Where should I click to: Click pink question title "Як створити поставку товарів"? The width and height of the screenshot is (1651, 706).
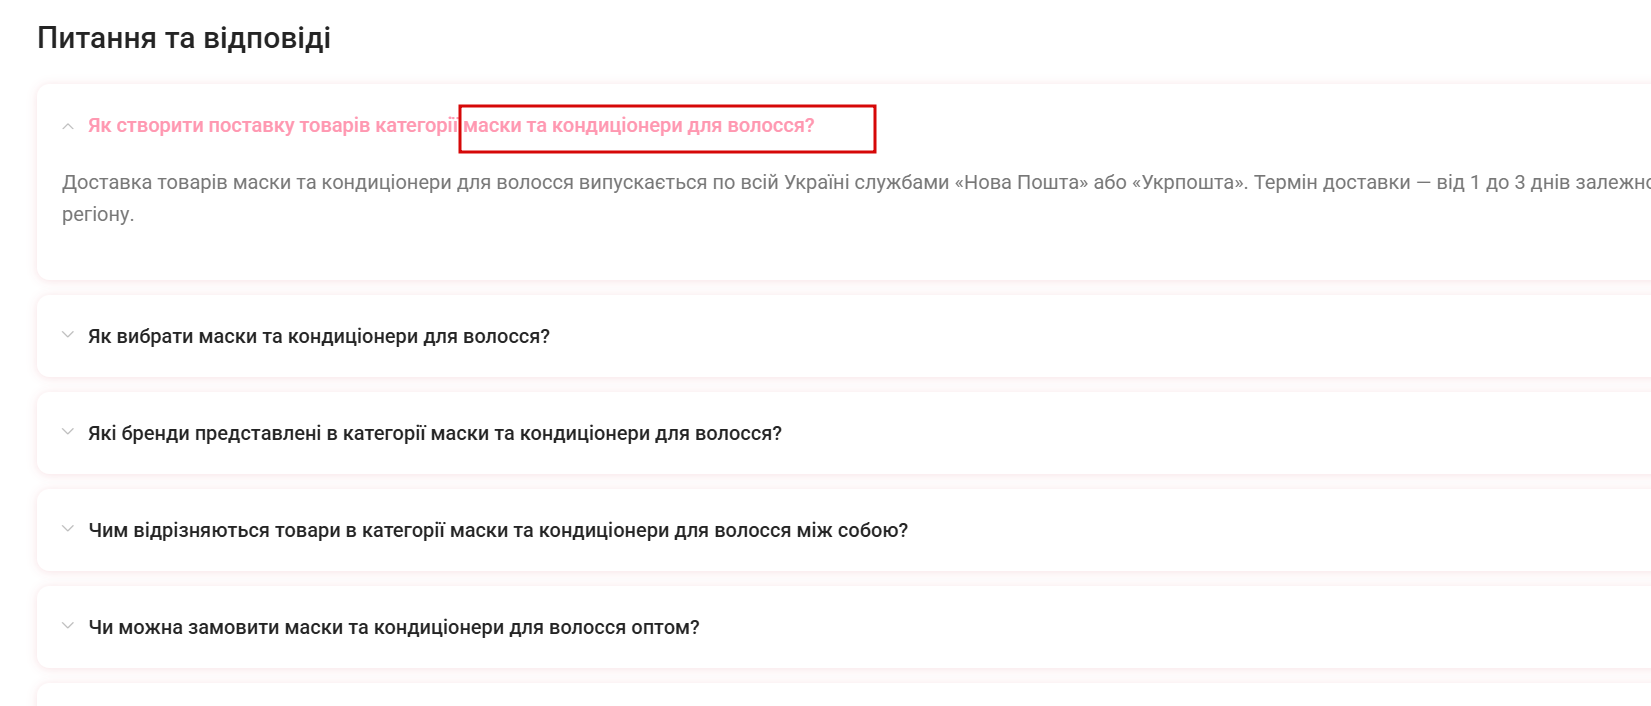[x=270, y=126]
